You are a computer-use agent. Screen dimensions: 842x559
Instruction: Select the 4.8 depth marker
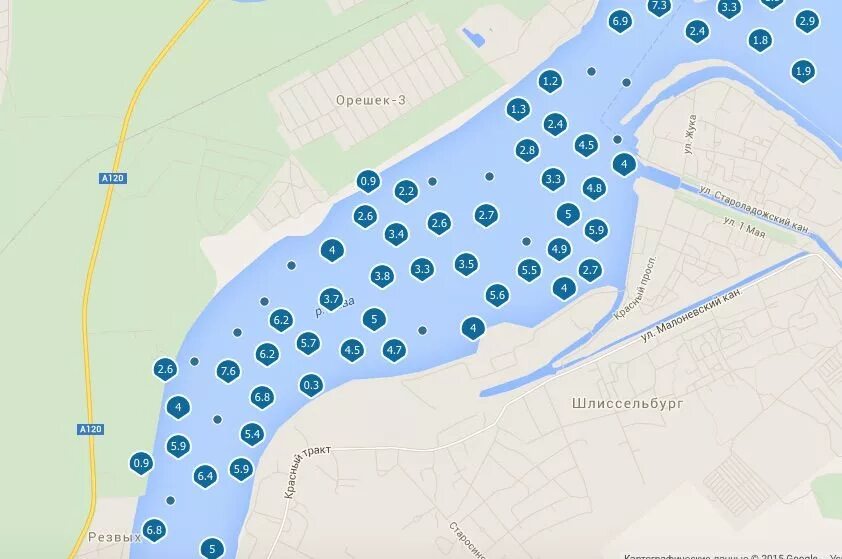pos(594,188)
